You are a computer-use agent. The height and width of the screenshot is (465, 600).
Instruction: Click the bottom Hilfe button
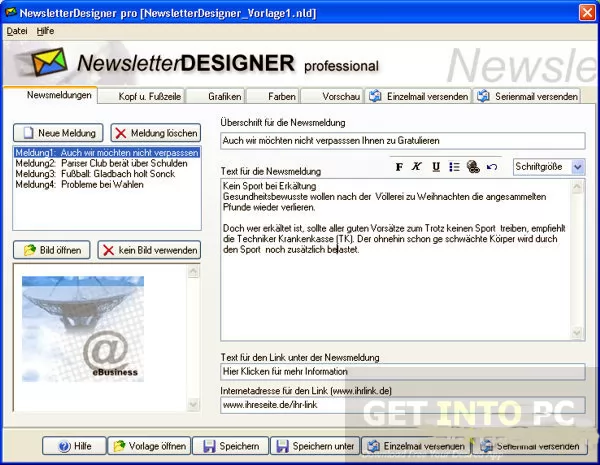(x=74, y=446)
